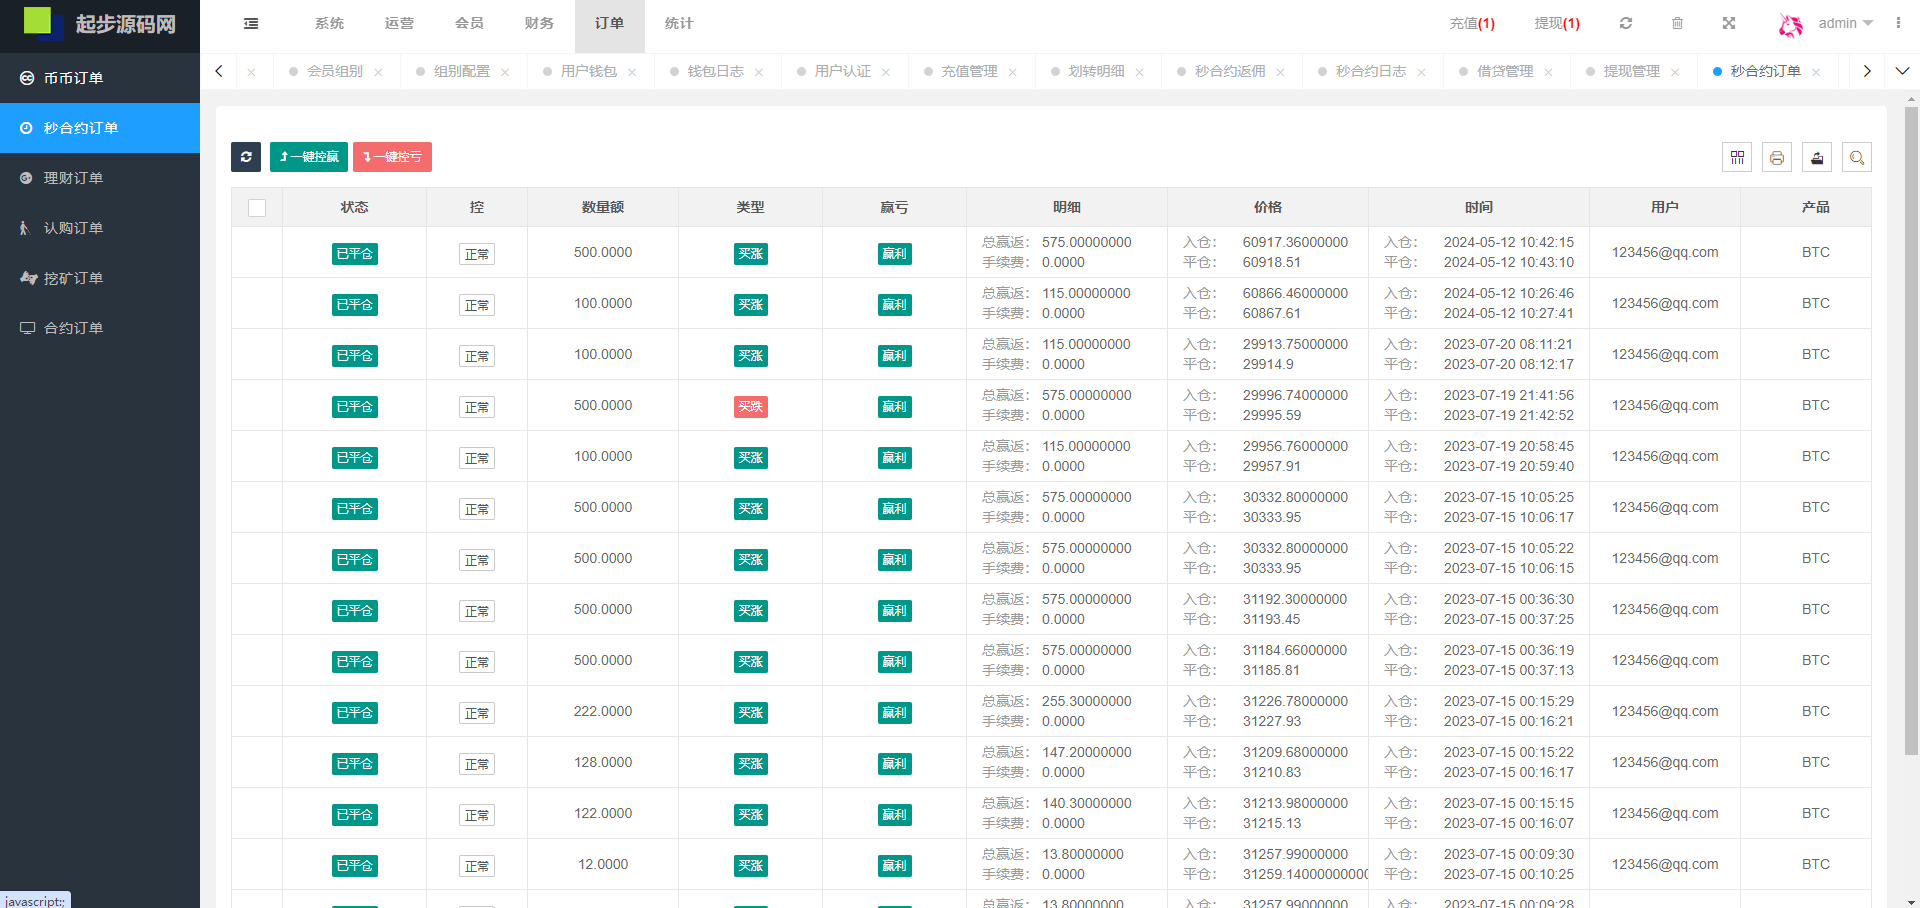The height and width of the screenshot is (908, 1920).
Task: Click the red 一键控亏 button
Action: pyautogui.click(x=392, y=157)
